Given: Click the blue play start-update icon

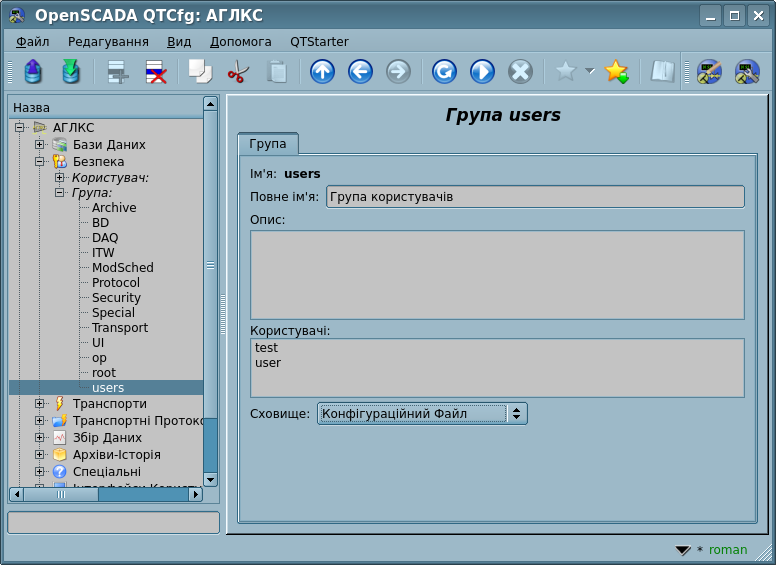Looking at the screenshot, I should tap(482, 72).
